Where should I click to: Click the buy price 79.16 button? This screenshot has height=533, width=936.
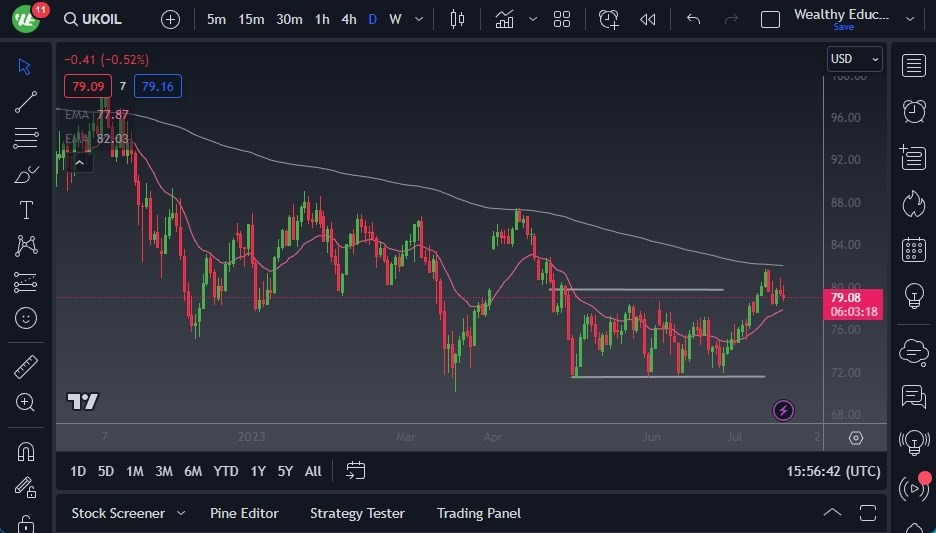[x=158, y=87]
